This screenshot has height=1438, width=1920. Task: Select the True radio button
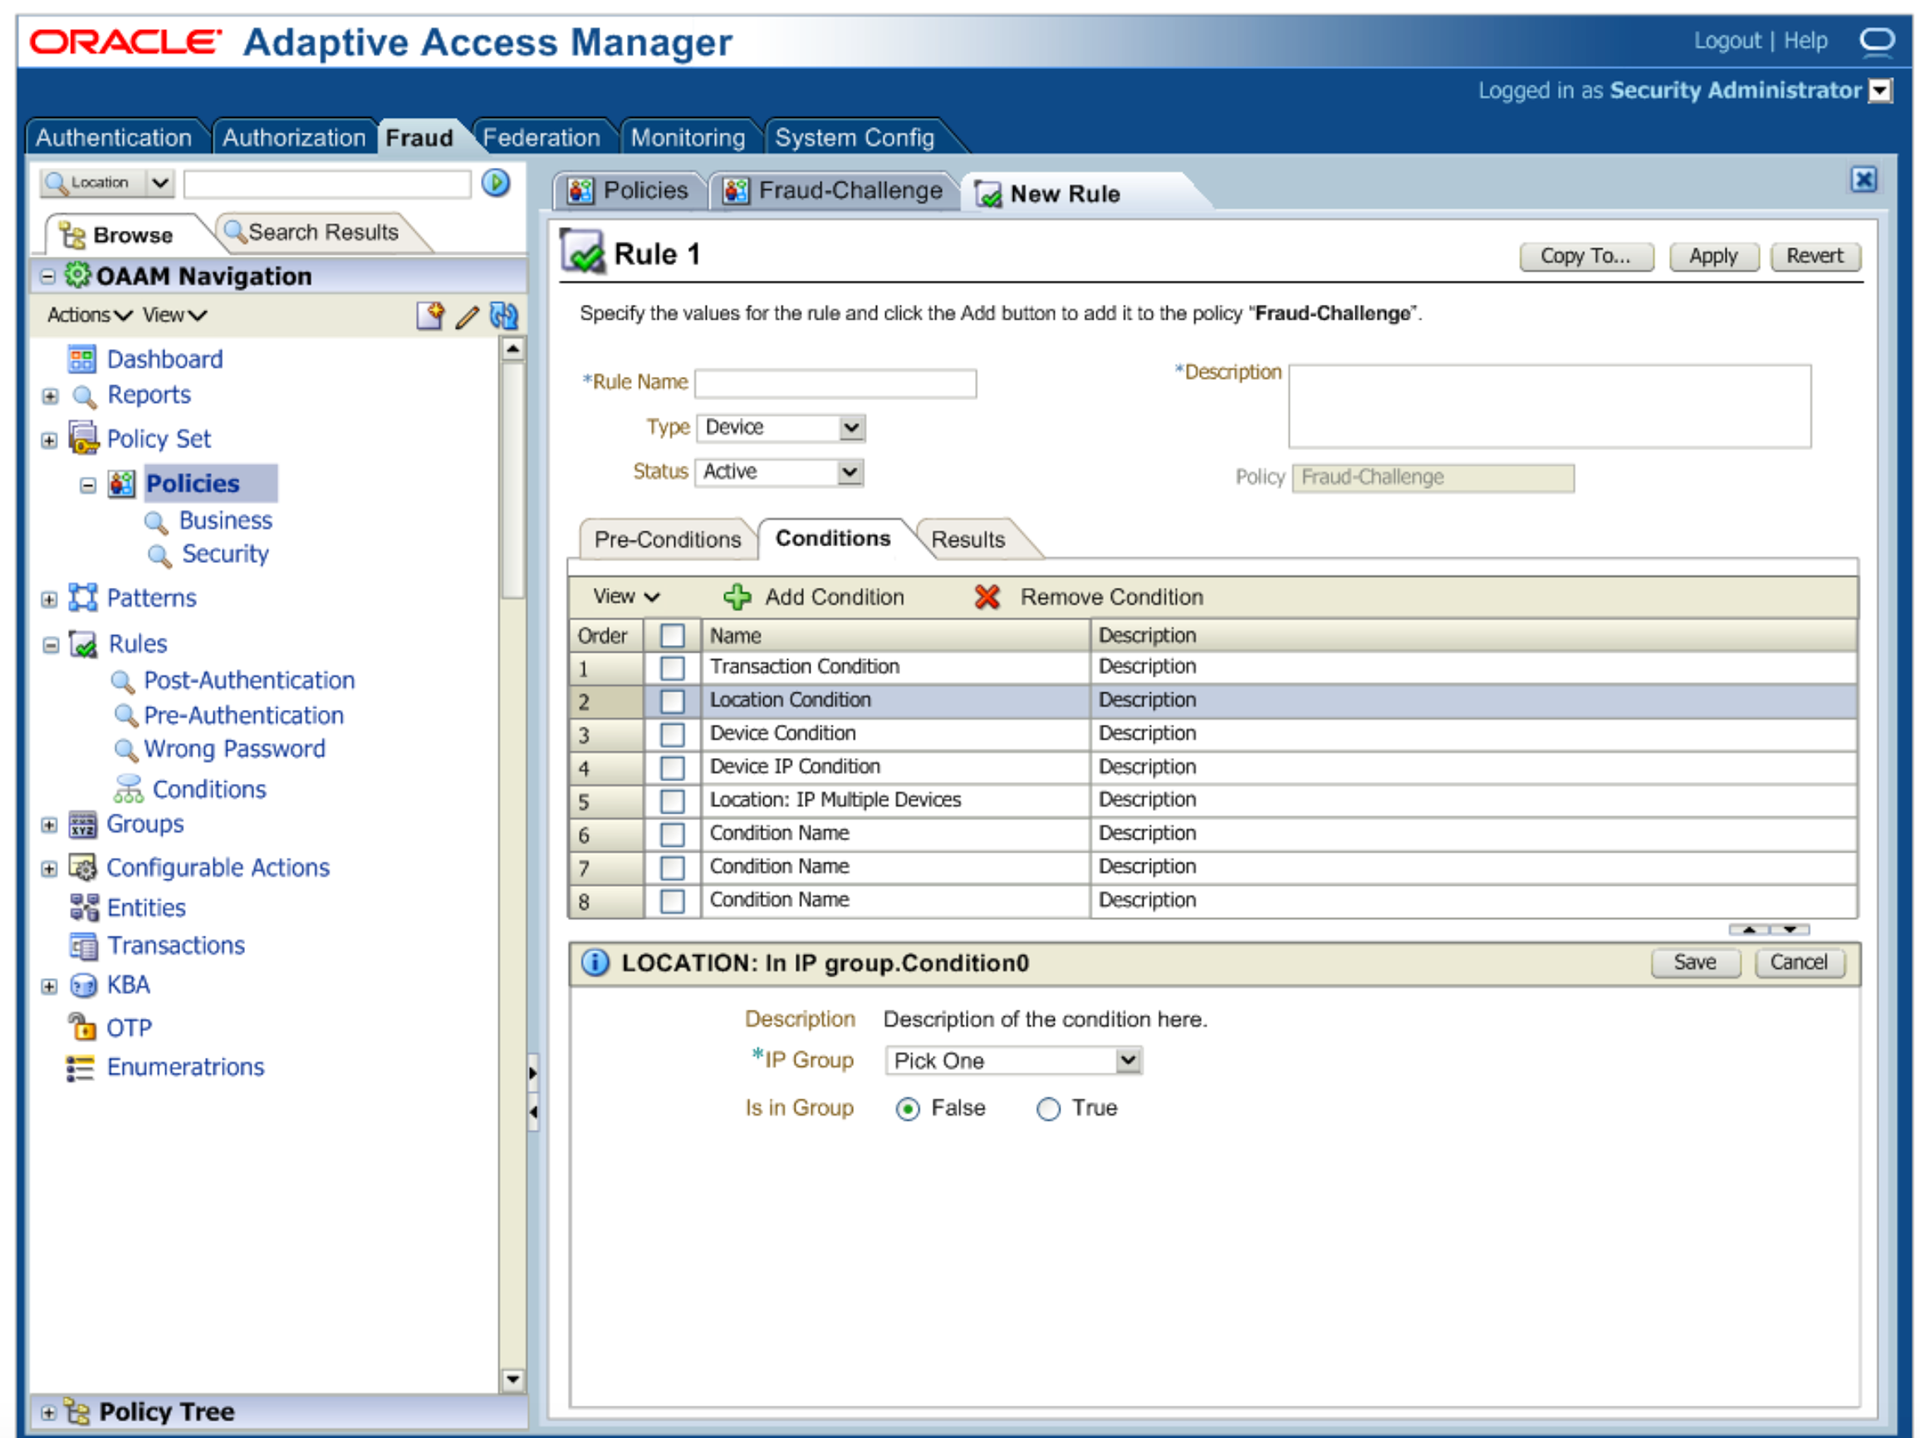(x=1048, y=1109)
